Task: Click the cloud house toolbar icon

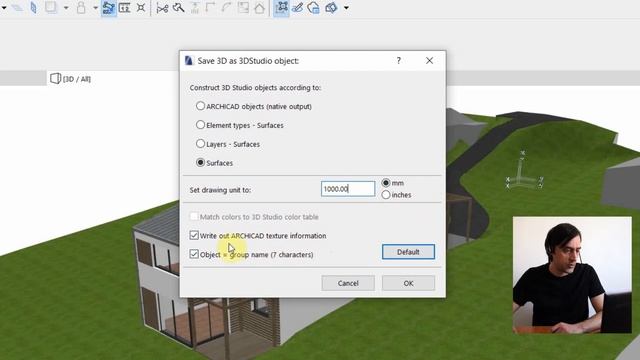Action: (313, 8)
